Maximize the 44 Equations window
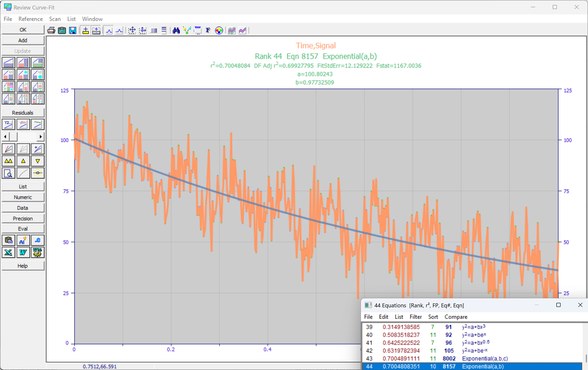The height and width of the screenshot is (370, 588). click(558, 305)
